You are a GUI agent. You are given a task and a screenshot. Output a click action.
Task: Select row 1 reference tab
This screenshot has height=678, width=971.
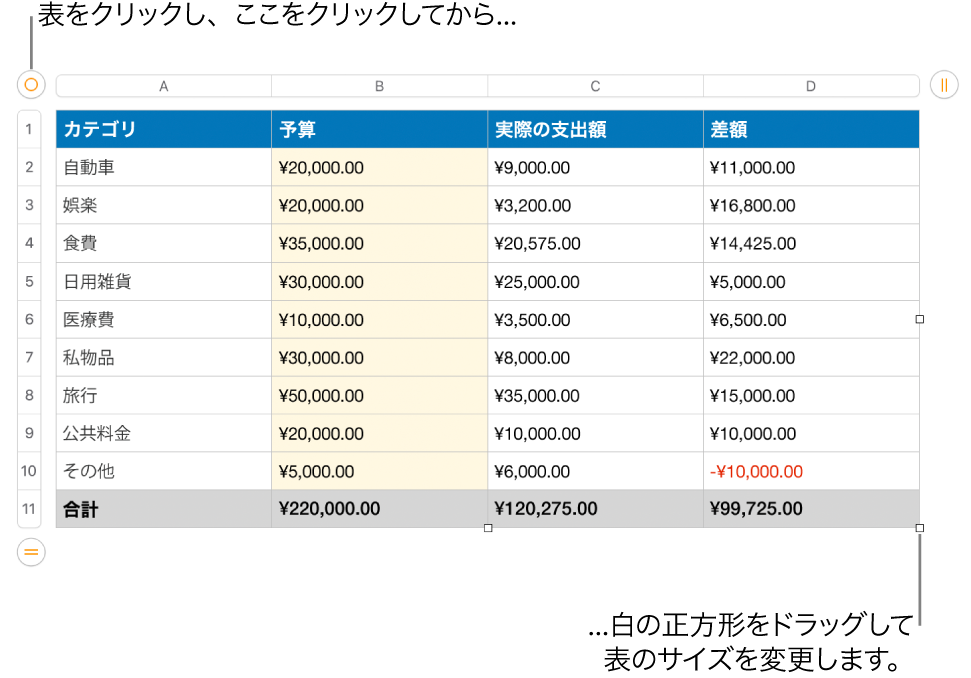point(29,128)
